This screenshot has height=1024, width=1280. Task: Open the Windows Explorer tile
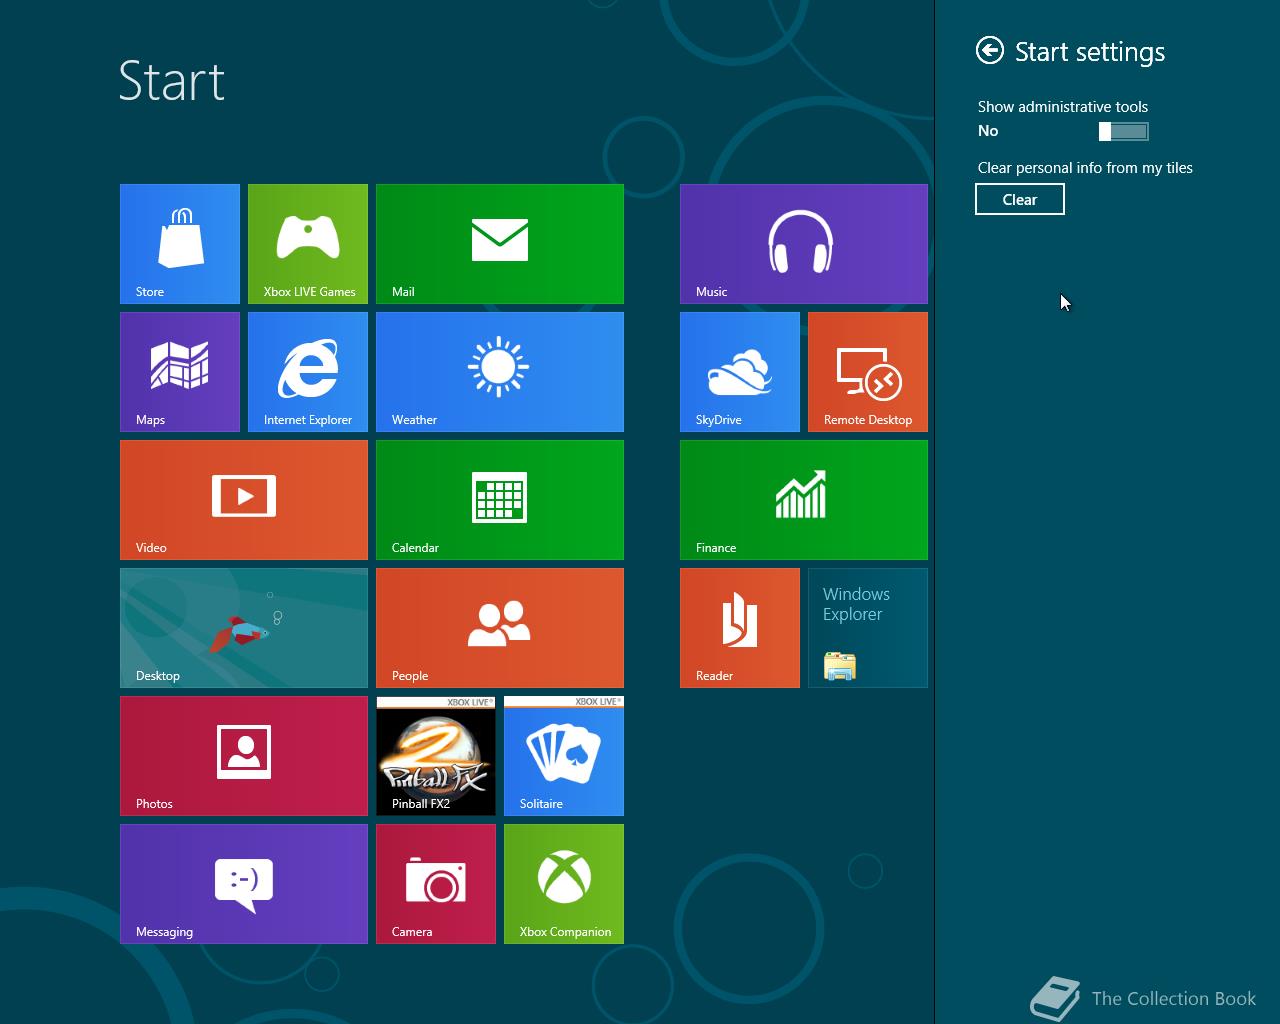tap(868, 628)
